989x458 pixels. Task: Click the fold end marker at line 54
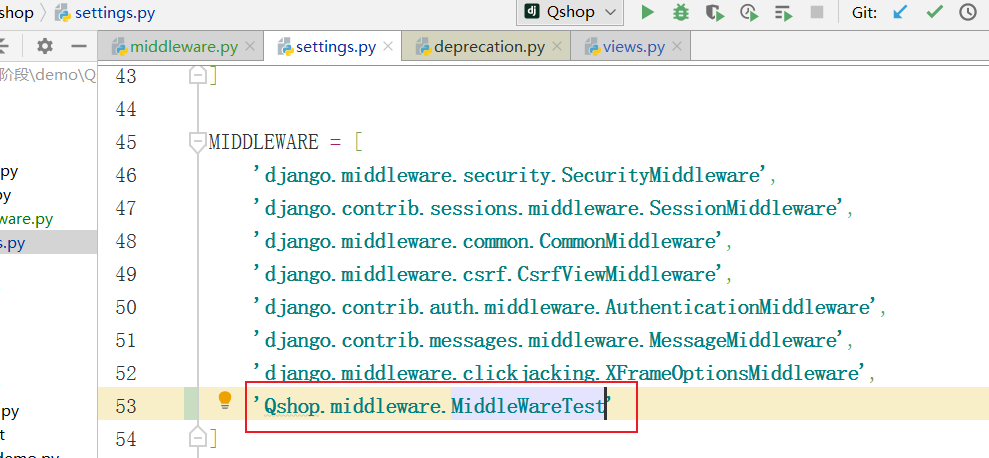click(198, 437)
